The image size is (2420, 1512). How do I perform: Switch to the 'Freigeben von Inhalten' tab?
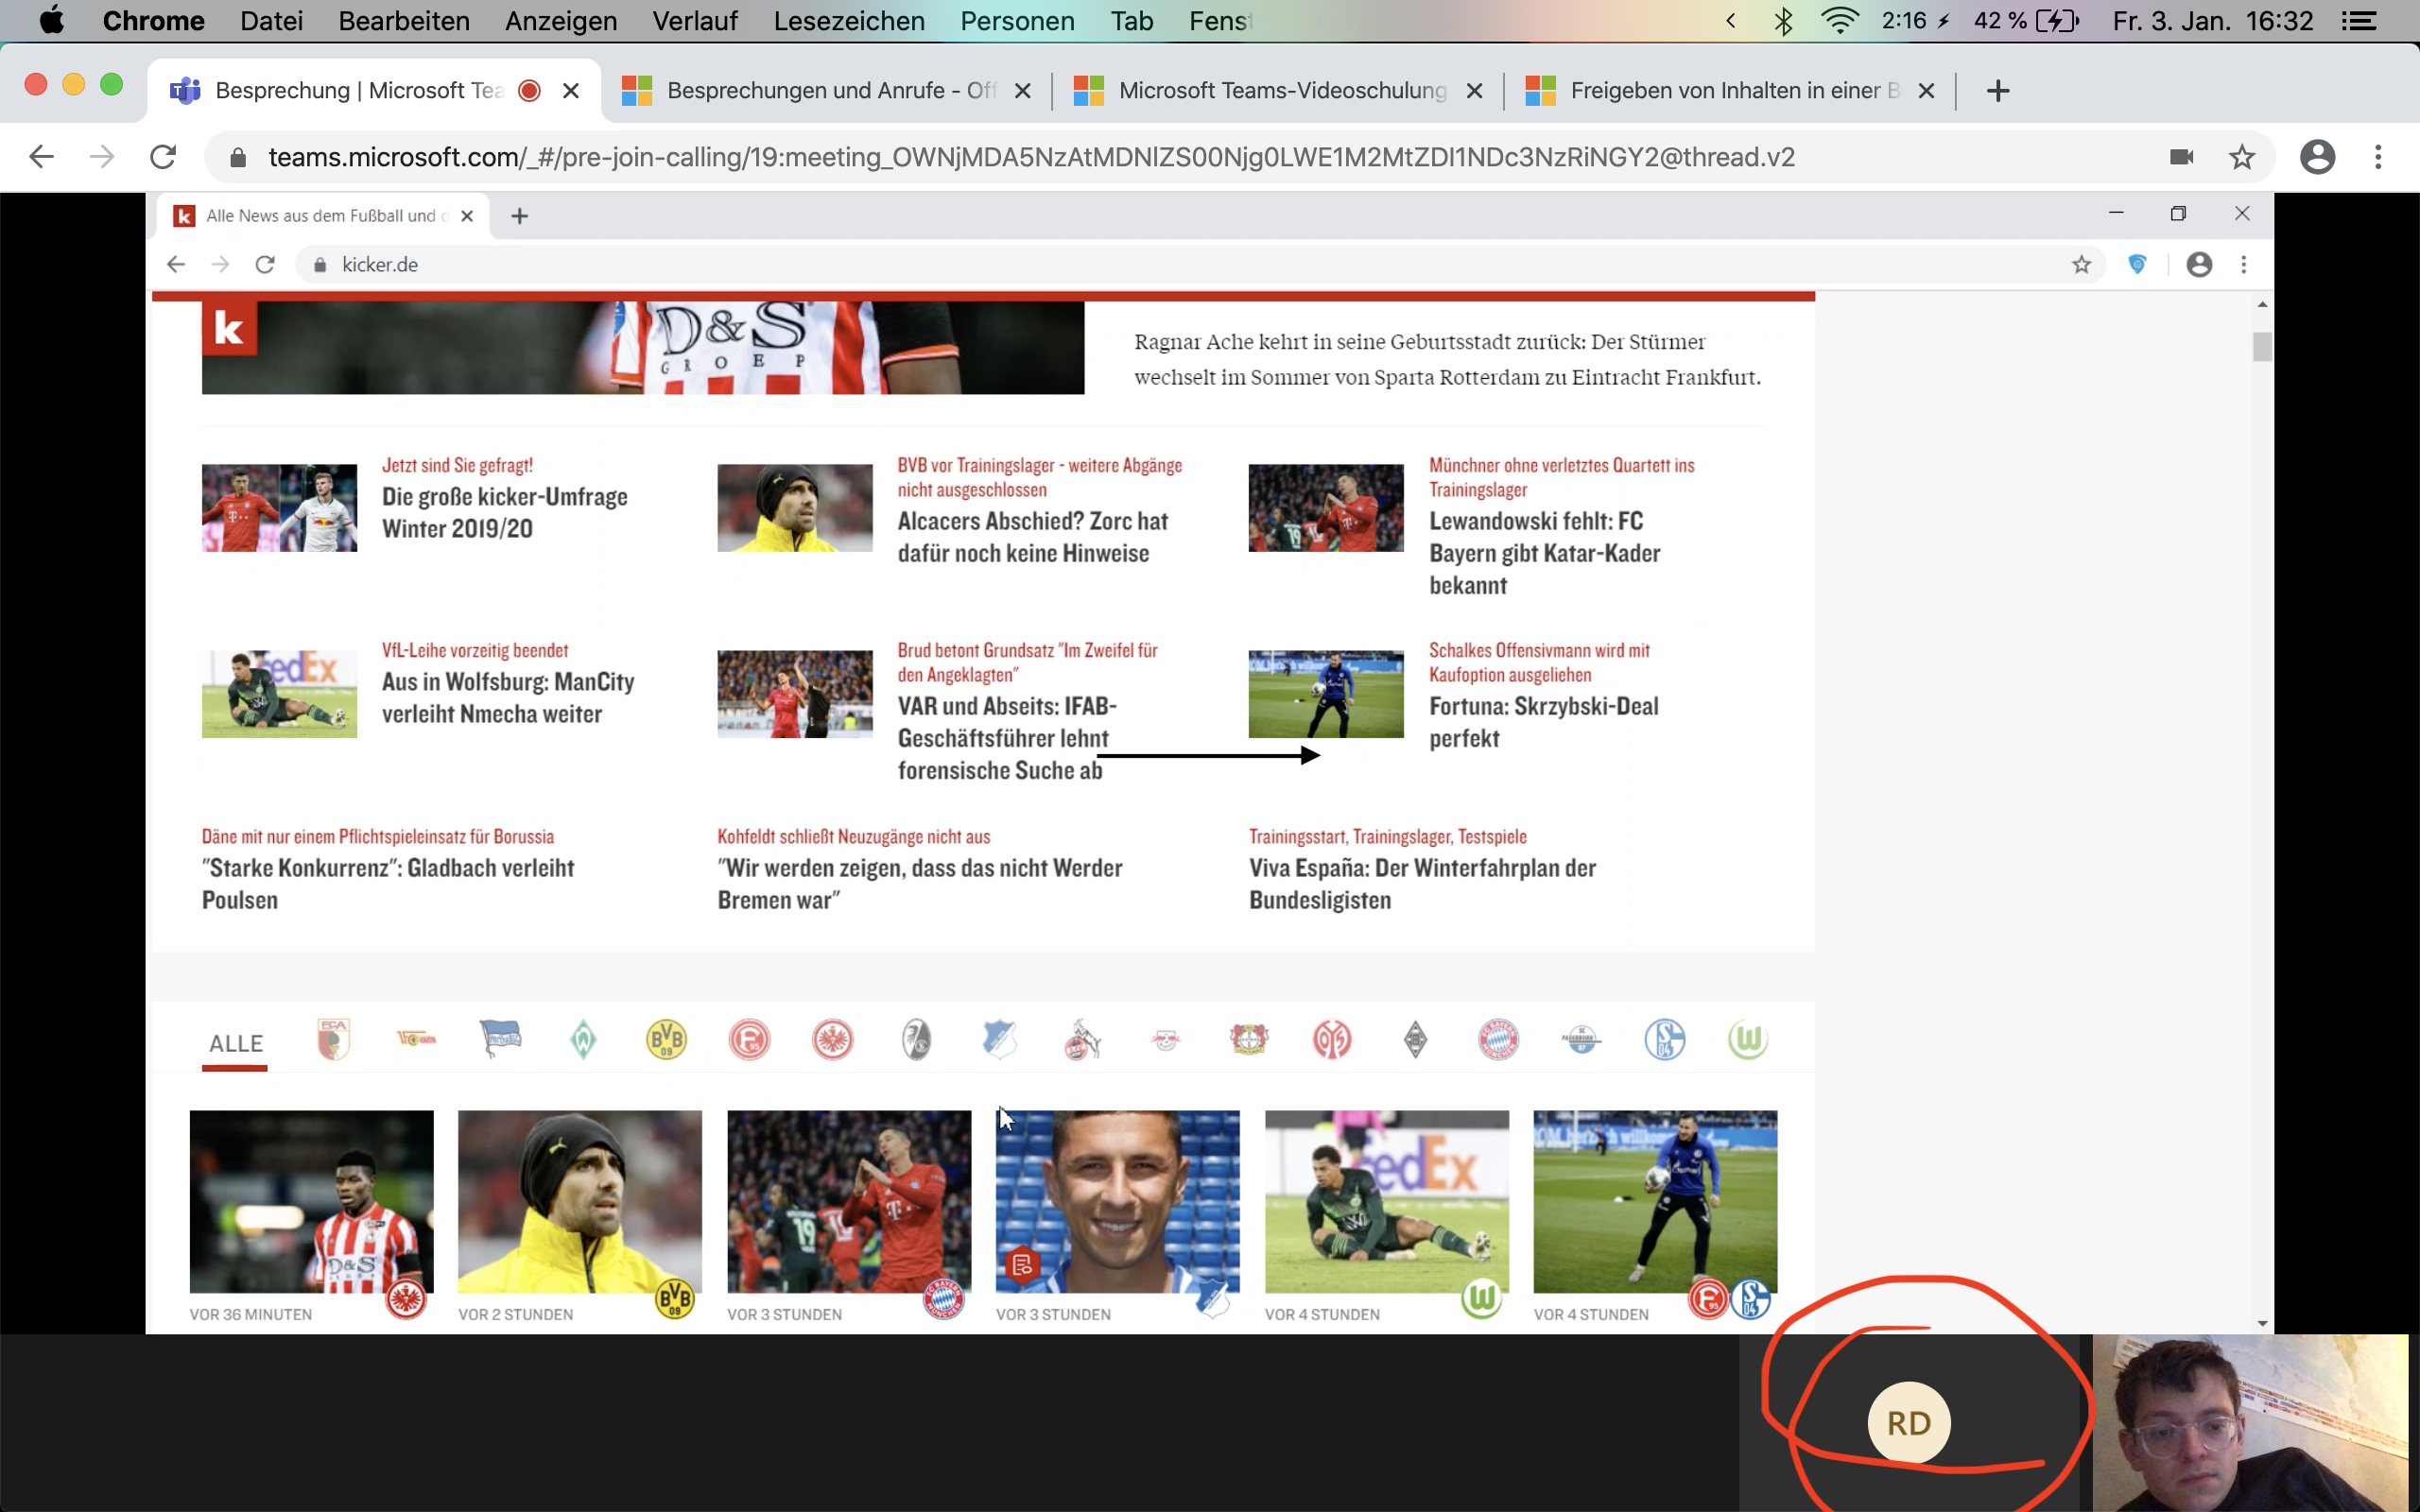click(1730, 91)
